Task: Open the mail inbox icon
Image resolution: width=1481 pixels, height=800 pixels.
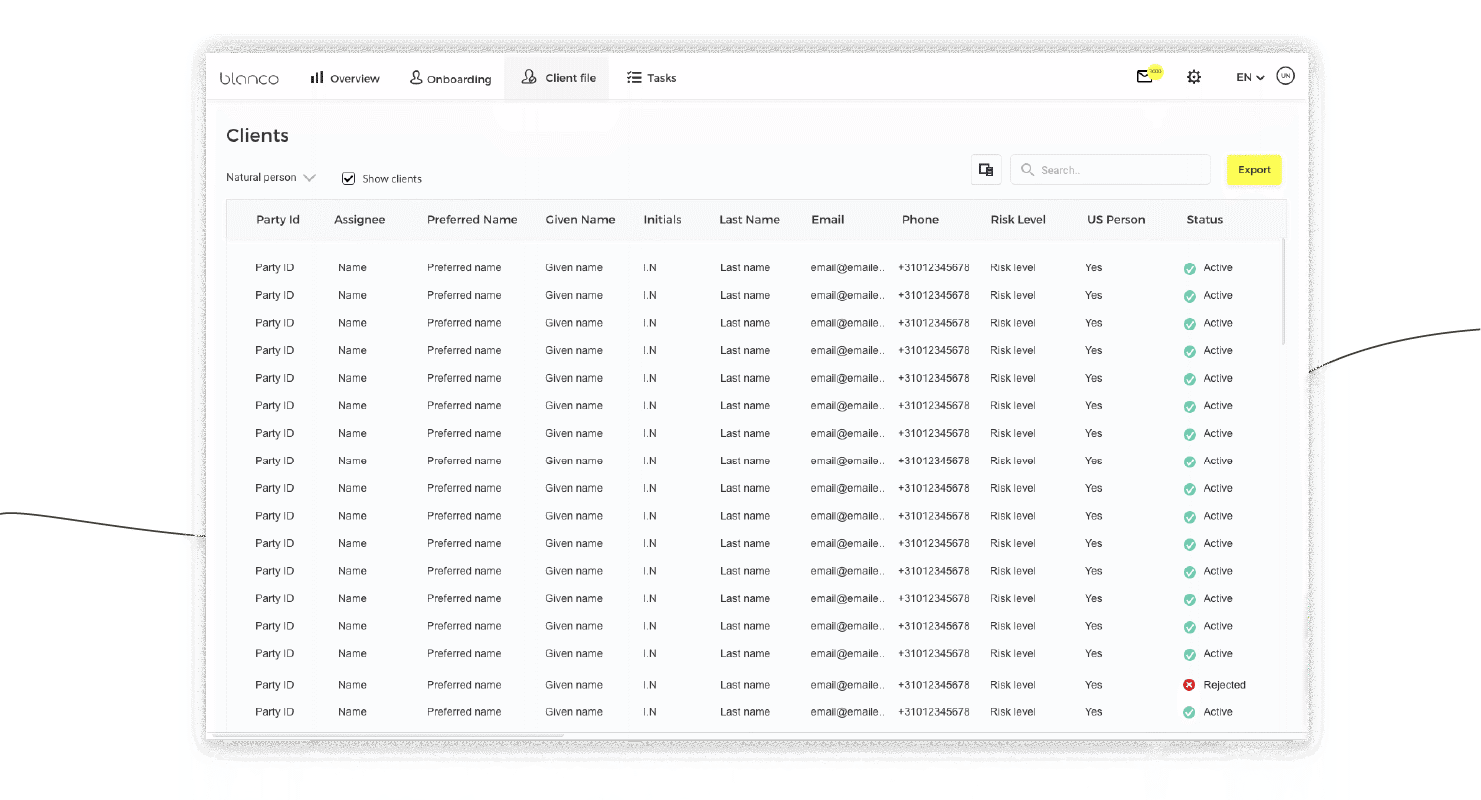Action: pyautogui.click(x=1145, y=77)
